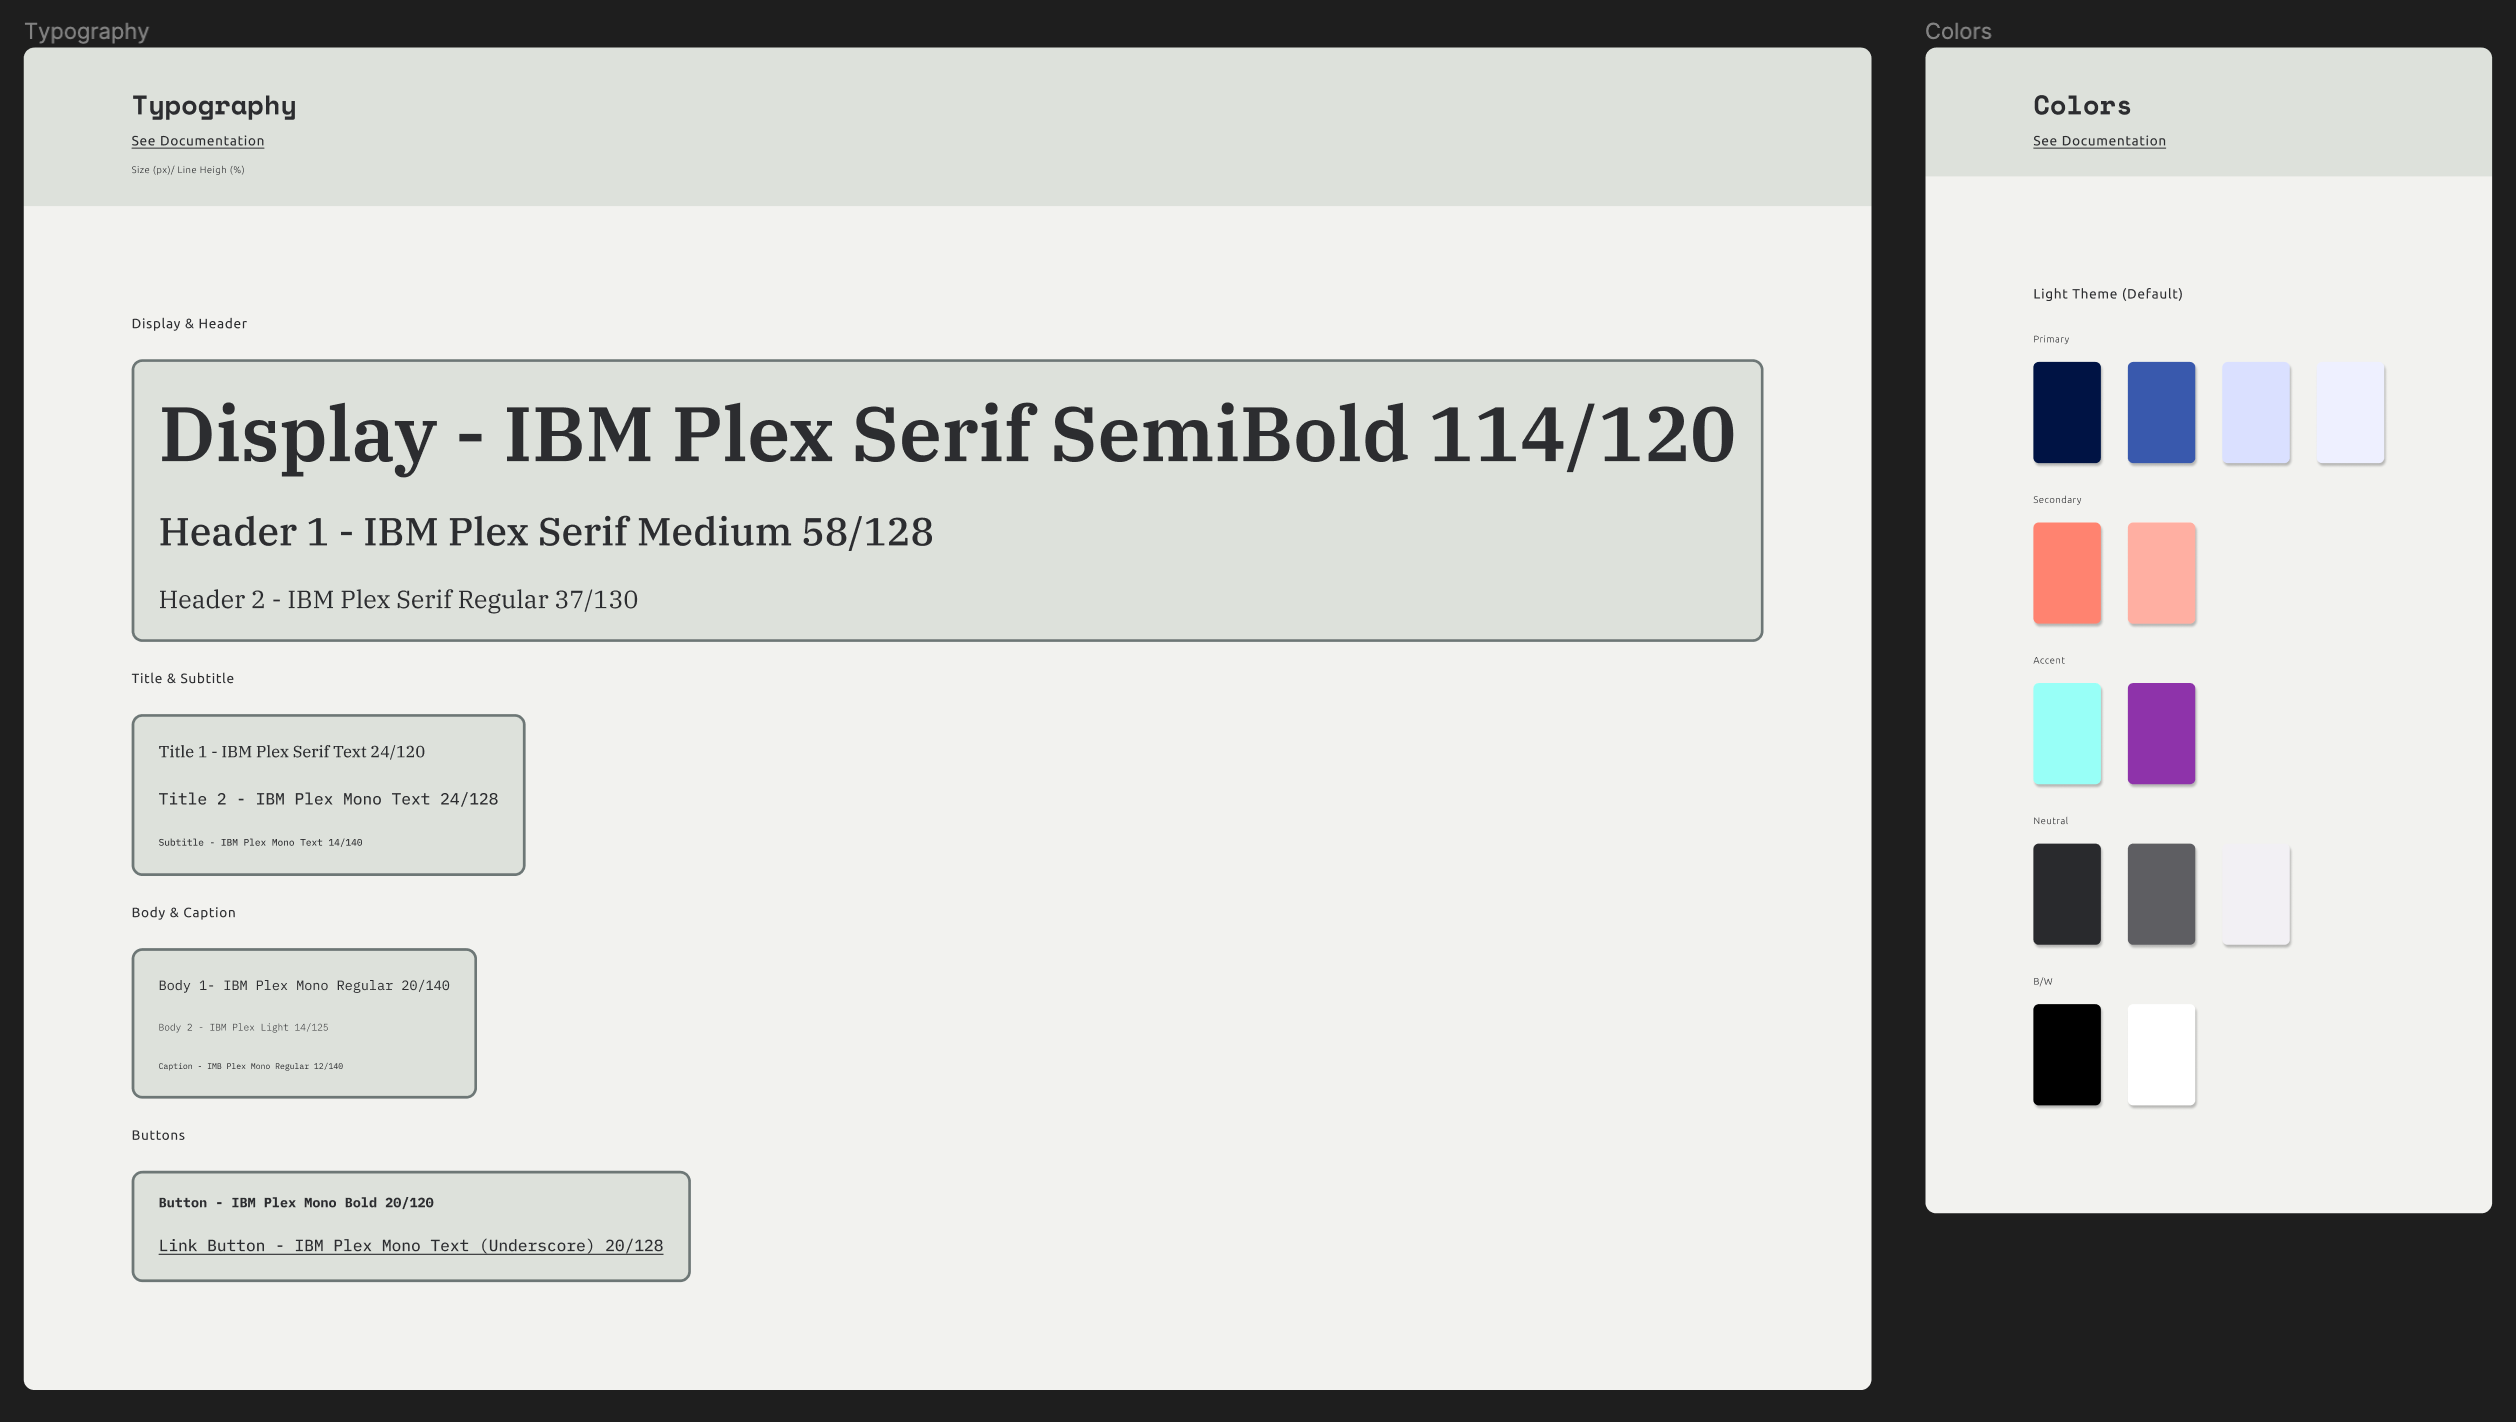Pick the purple Accent color swatch
Viewport: 2516px width, 1422px height.
2161,734
